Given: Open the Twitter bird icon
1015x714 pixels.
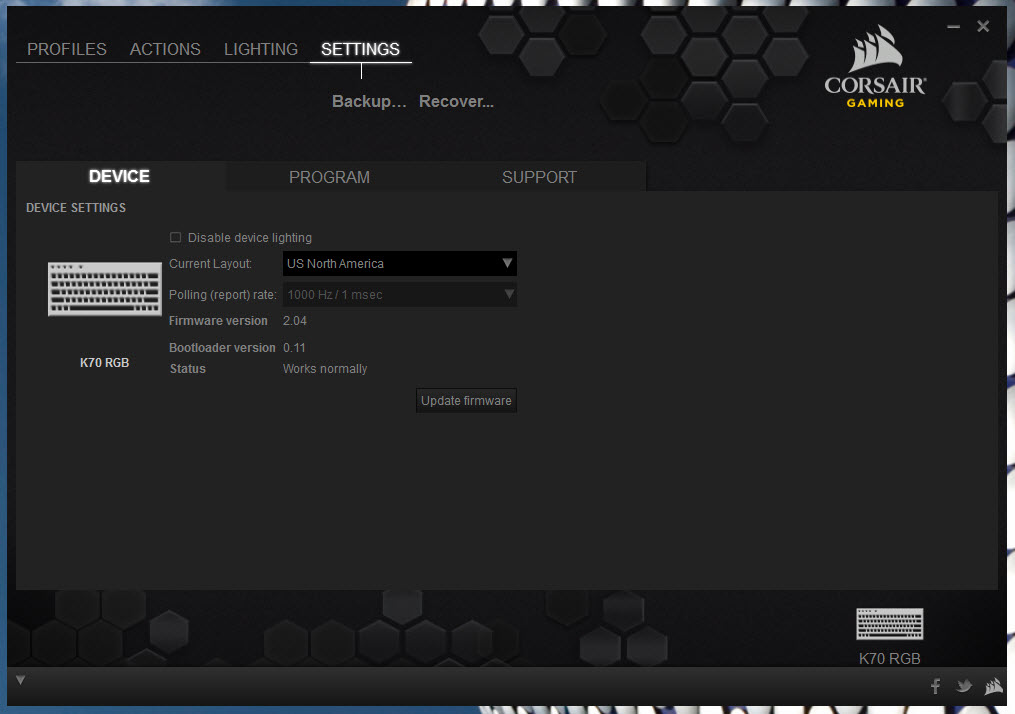Looking at the screenshot, I should pyautogui.click(x=964, y=686).
